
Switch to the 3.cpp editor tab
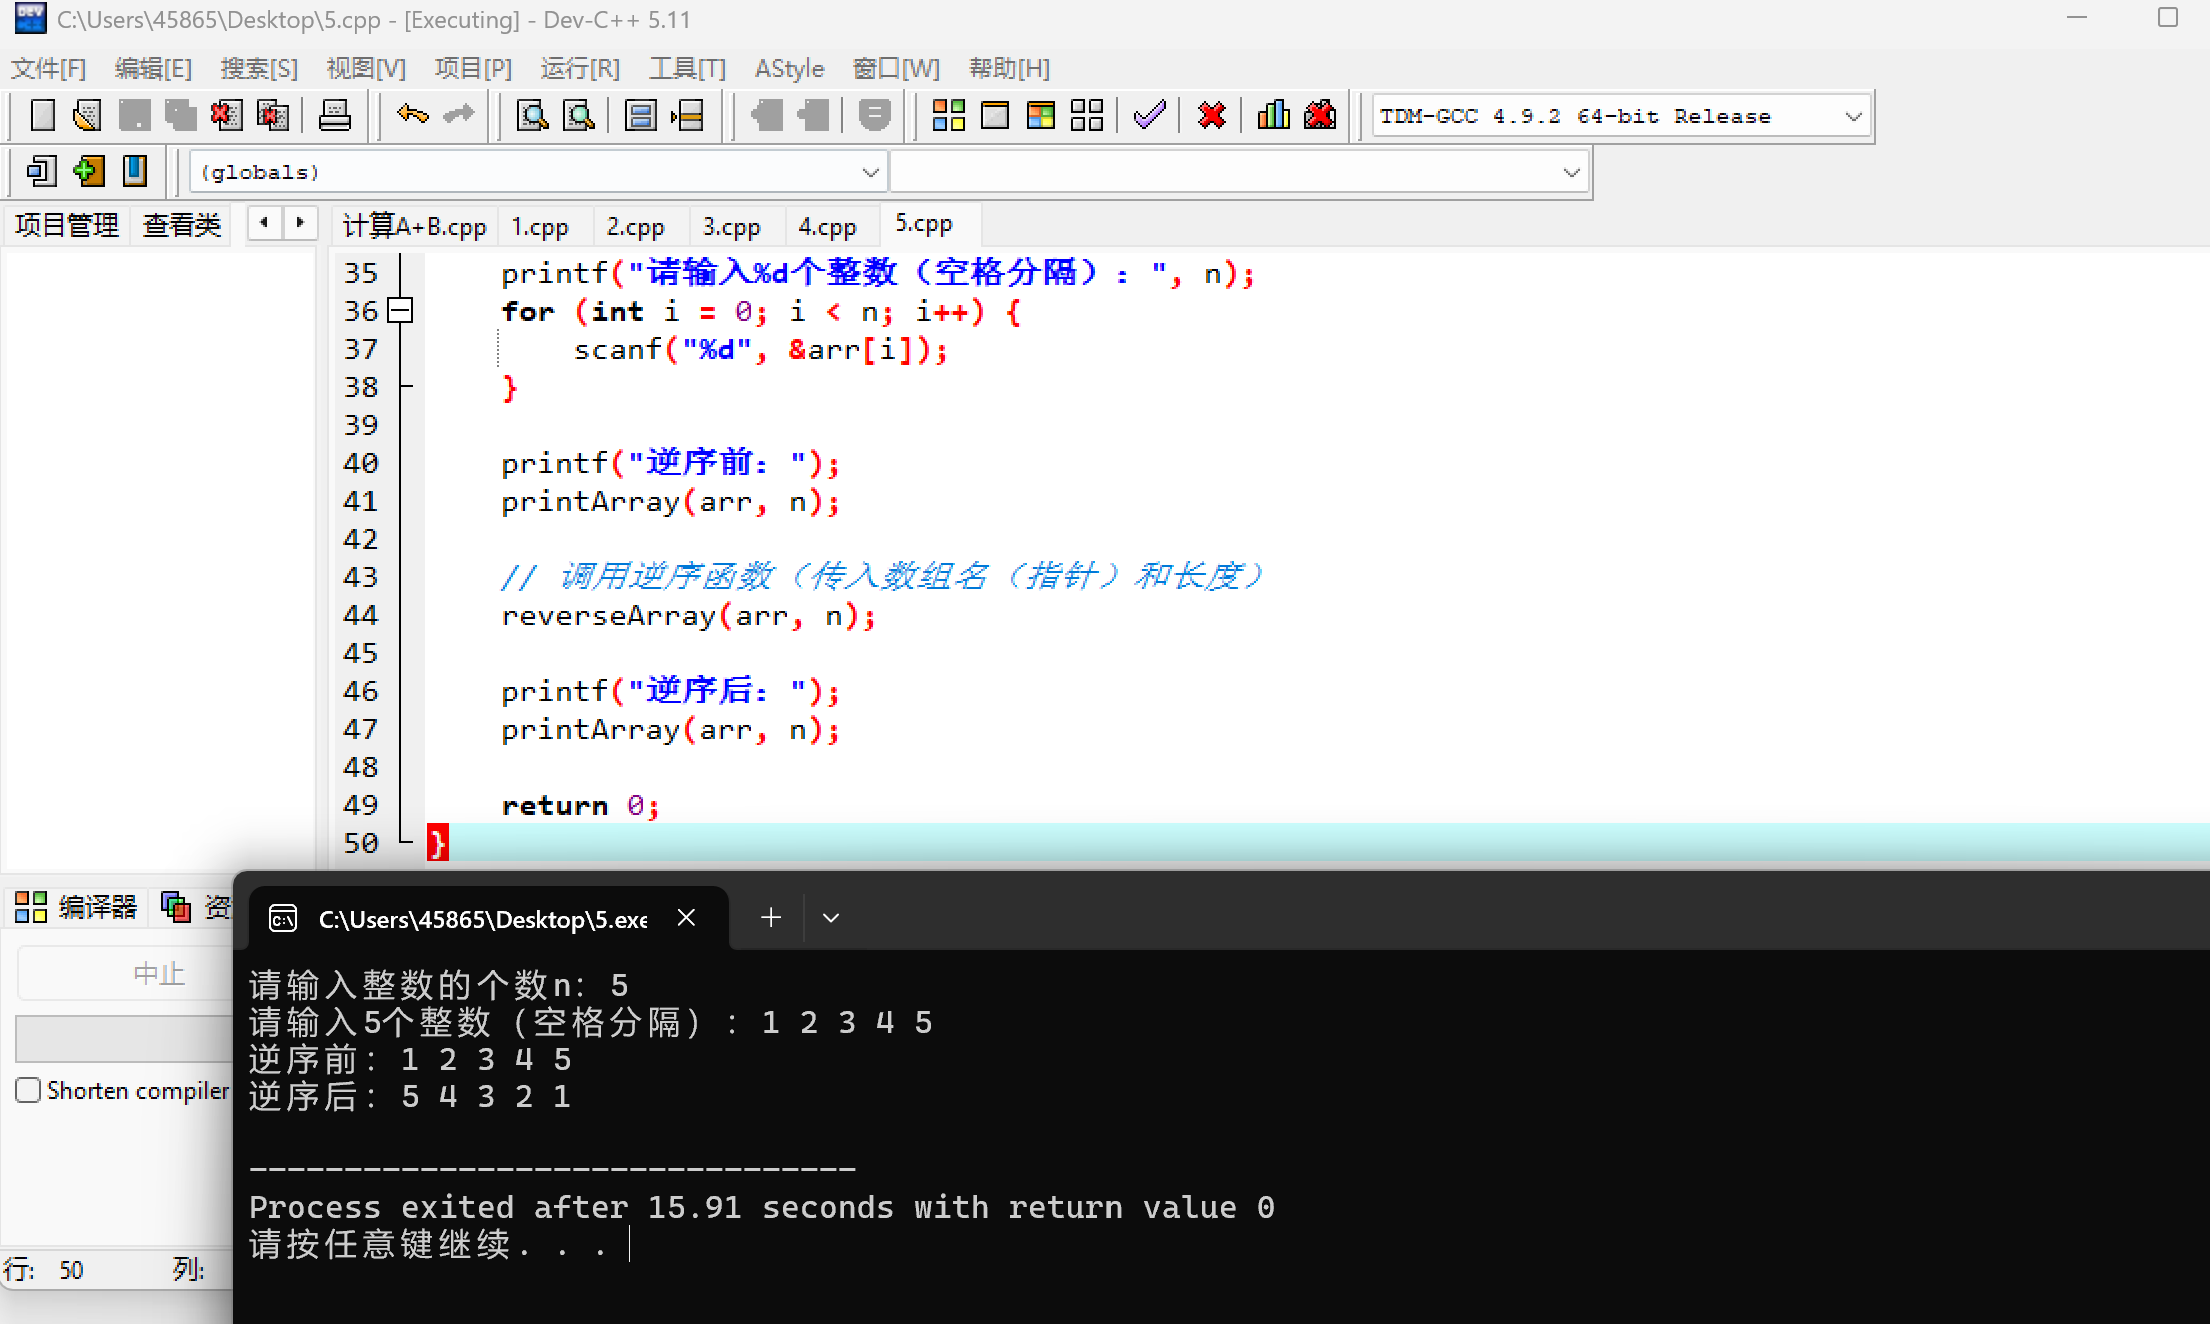pyautogui.click(x=731, y=226)
